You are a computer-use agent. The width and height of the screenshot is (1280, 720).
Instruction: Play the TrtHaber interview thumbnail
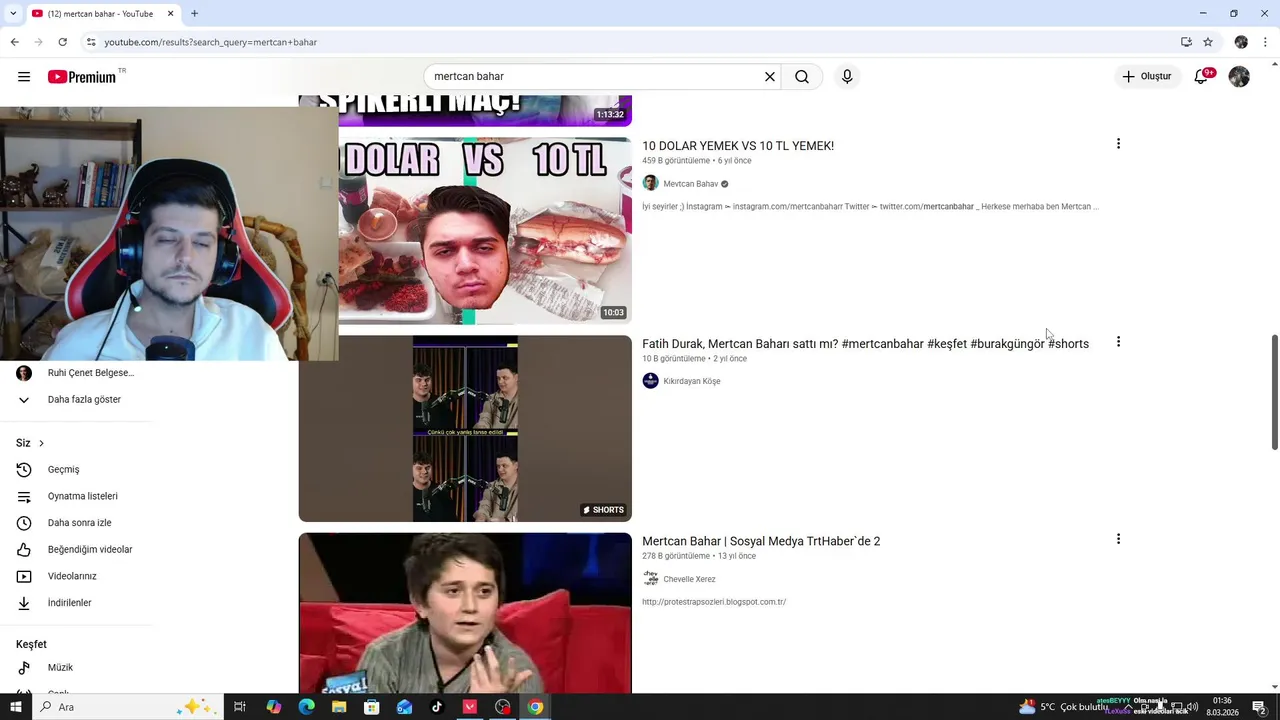(465, 613)
